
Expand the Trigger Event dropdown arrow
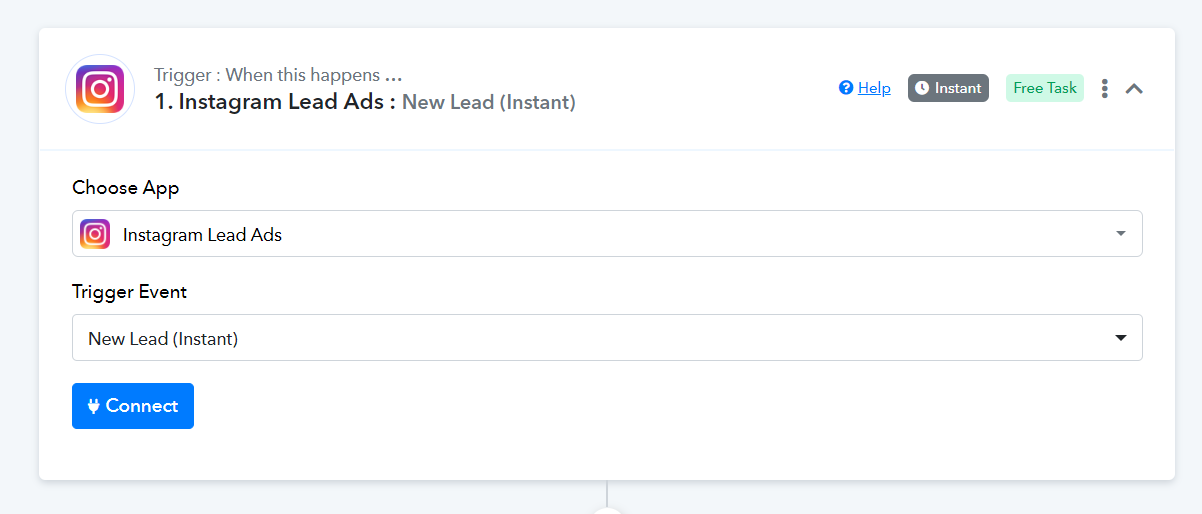pyautogui.click(x=1121, y=338)
